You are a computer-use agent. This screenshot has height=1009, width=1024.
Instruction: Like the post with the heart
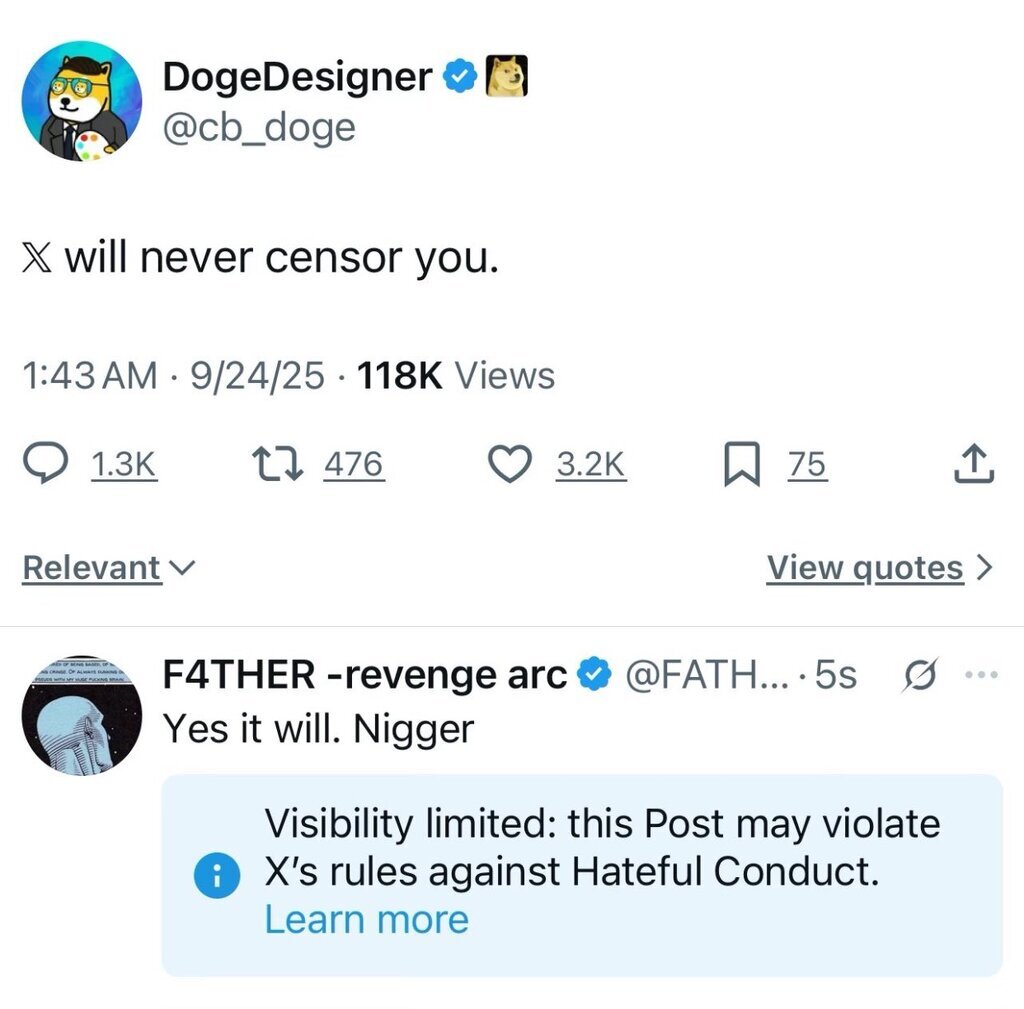[x=509, y=463]
